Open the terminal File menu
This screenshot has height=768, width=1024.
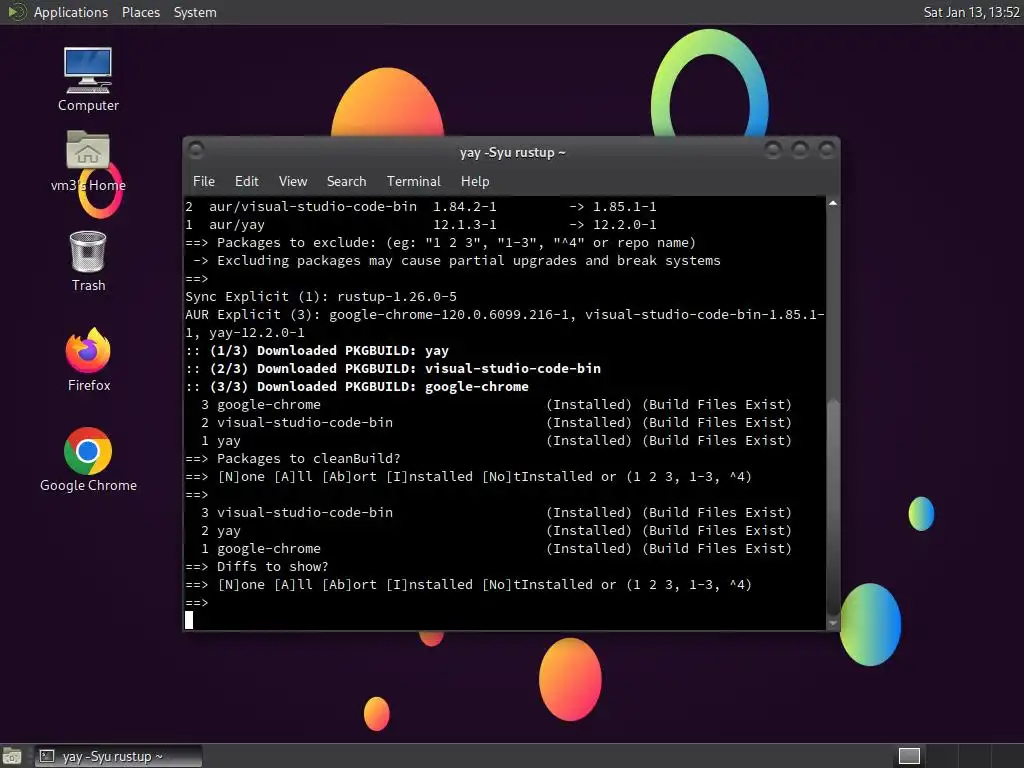[x=204, y=181]
